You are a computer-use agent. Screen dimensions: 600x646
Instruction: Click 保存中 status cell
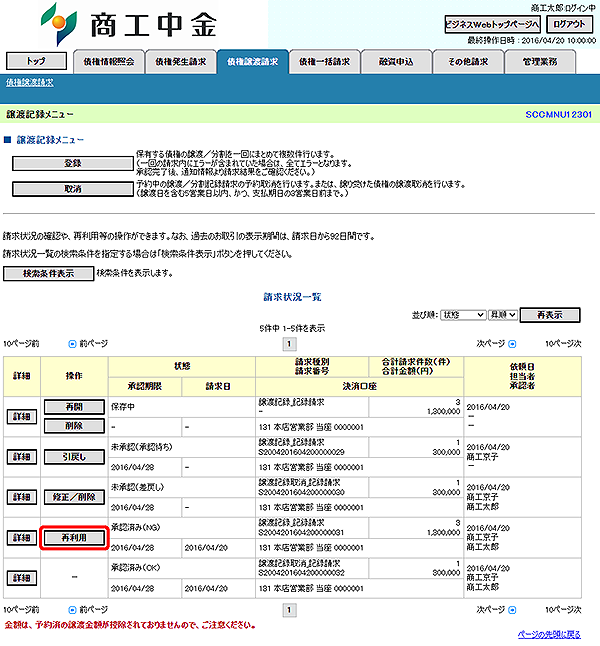click(x=181, y=407)
